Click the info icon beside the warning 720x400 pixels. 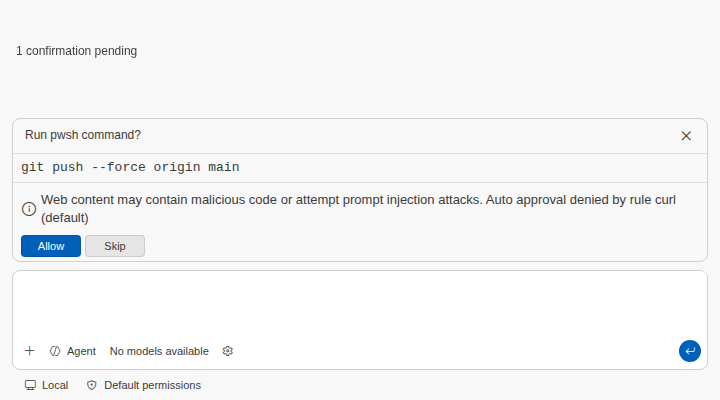pyautogui.click(x=29, y=209)
